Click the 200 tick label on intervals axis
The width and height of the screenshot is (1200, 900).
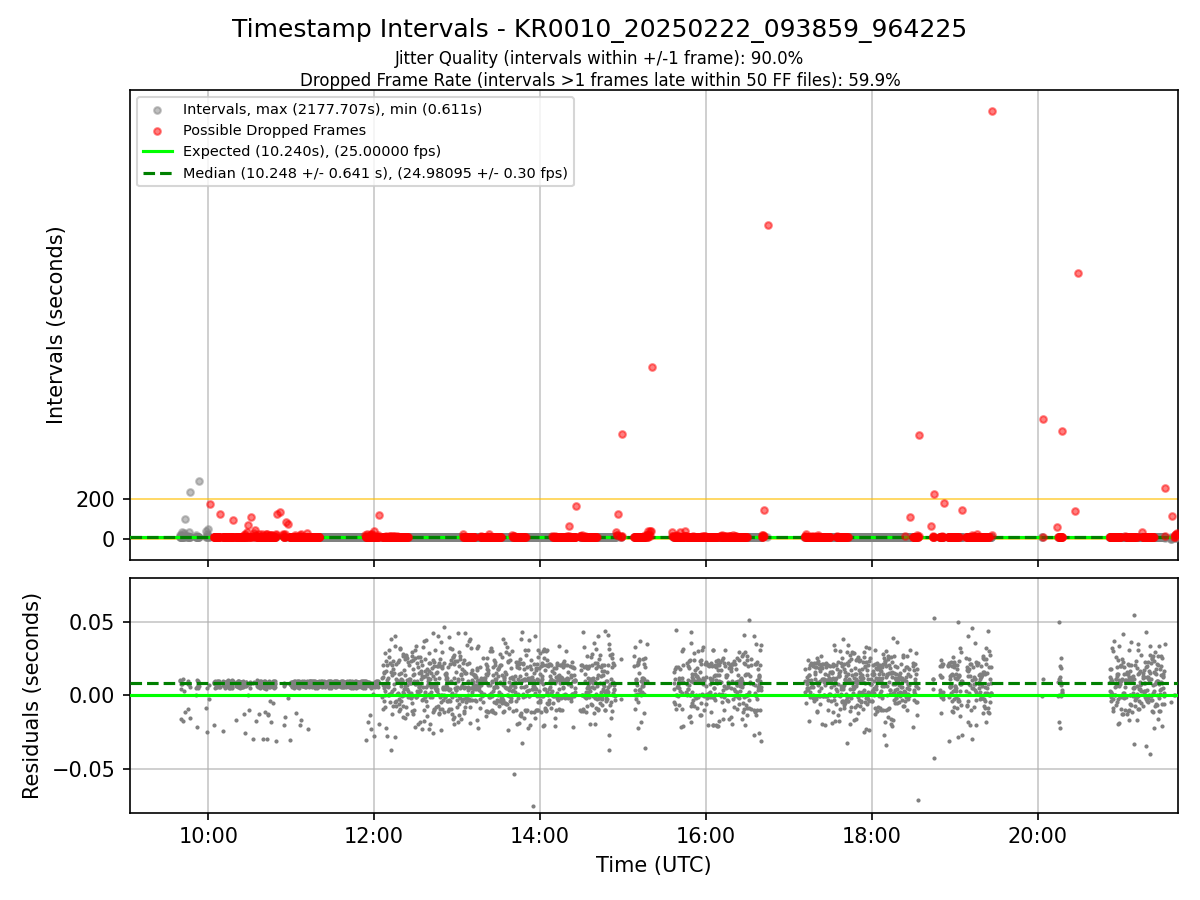tap(95, 499)
